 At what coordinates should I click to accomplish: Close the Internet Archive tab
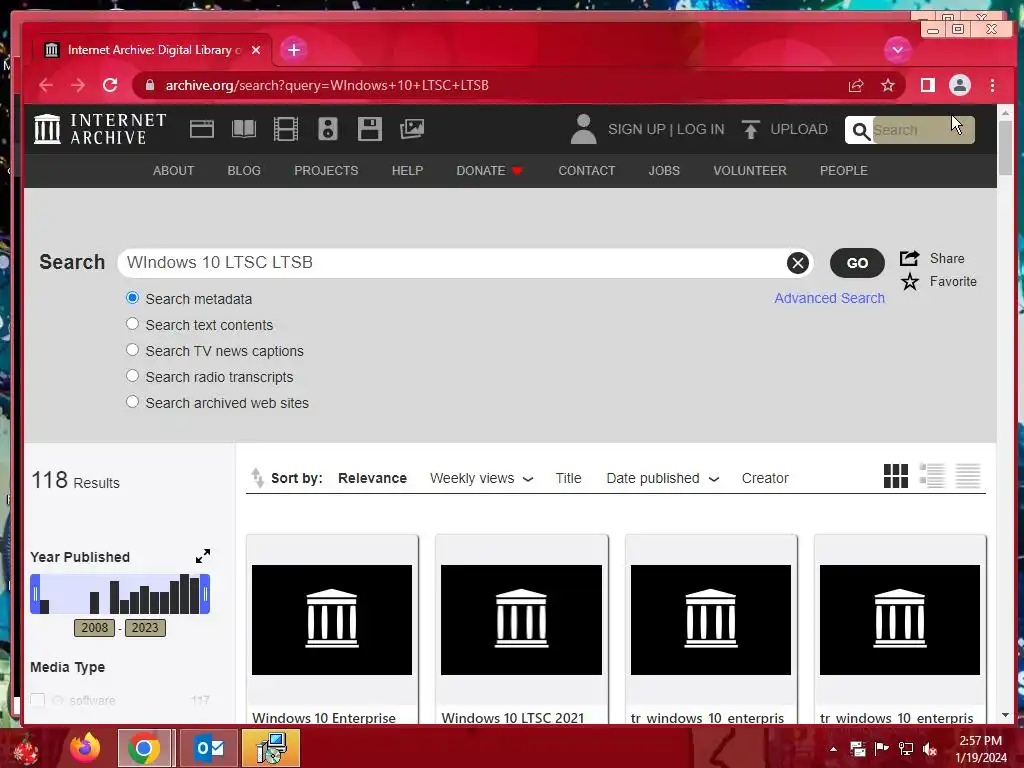coord(256,50)
